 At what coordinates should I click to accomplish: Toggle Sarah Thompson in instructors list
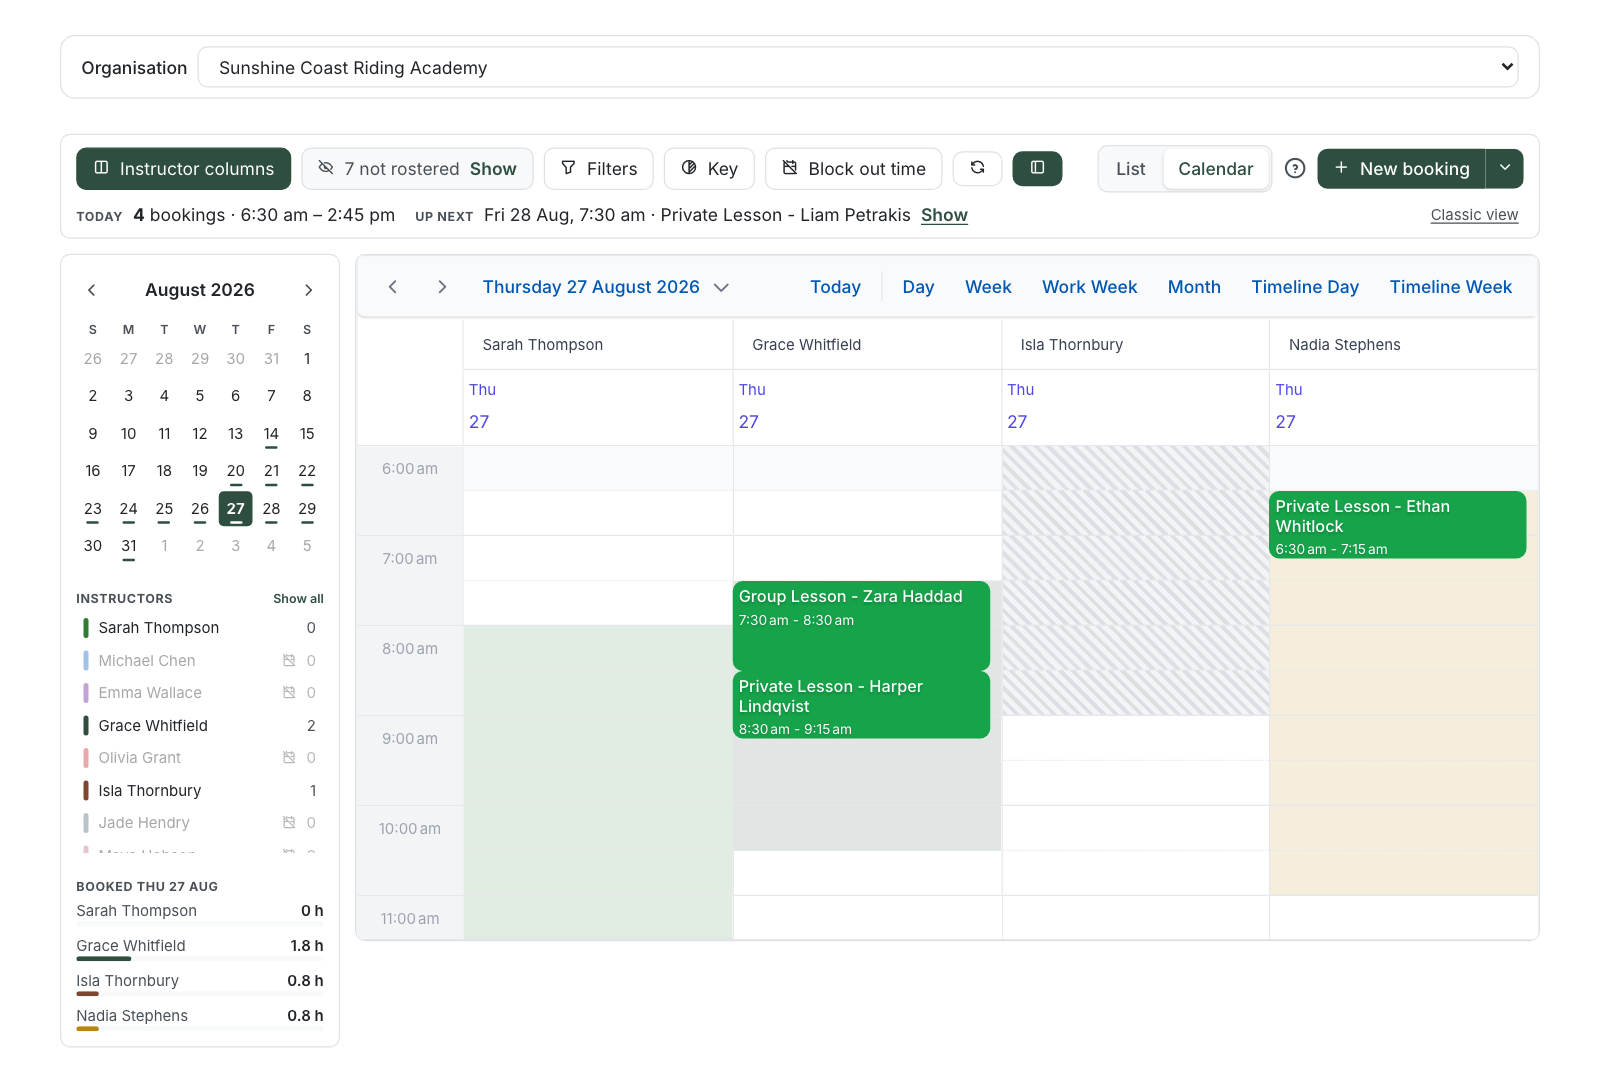pyautogui.click(x=200, y=628)
